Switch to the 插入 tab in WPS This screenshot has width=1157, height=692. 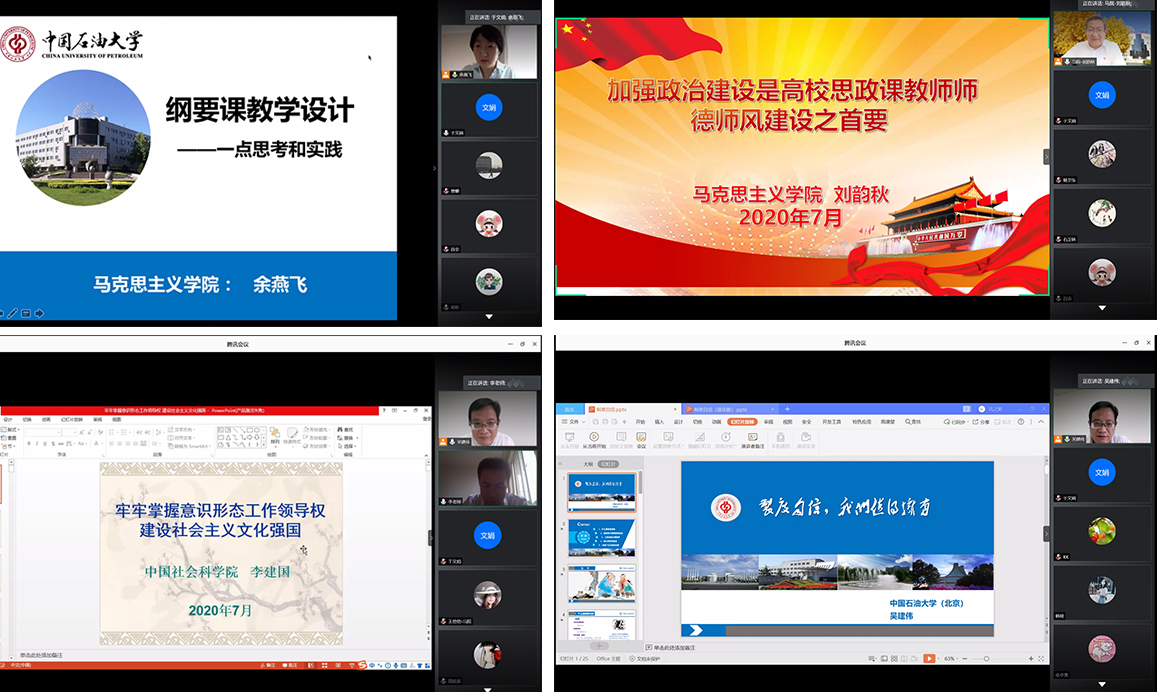click(x=659, y=422)
